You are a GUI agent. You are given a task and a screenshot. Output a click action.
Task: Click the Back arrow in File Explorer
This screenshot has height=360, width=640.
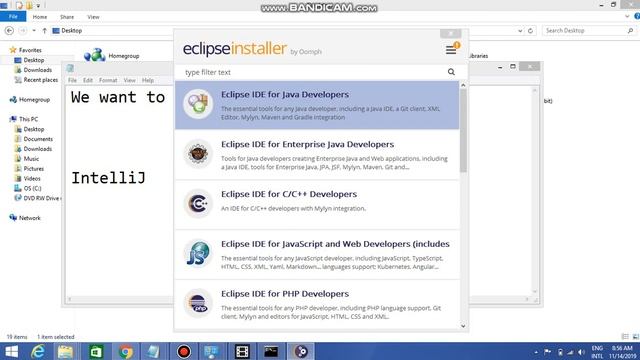tap(9, 31)
